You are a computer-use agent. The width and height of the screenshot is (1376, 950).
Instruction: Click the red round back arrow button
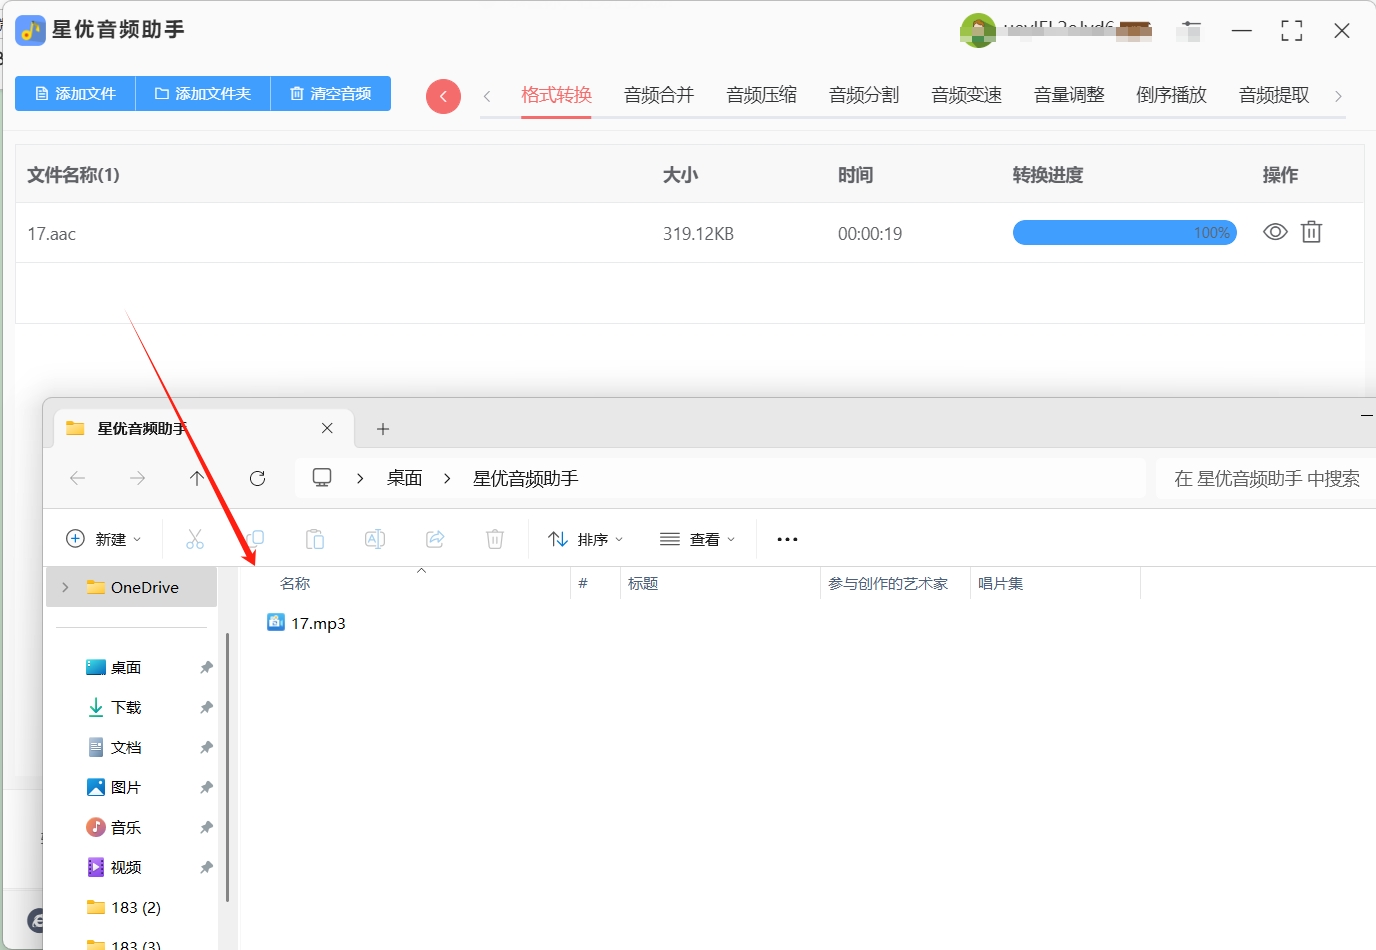443,97
